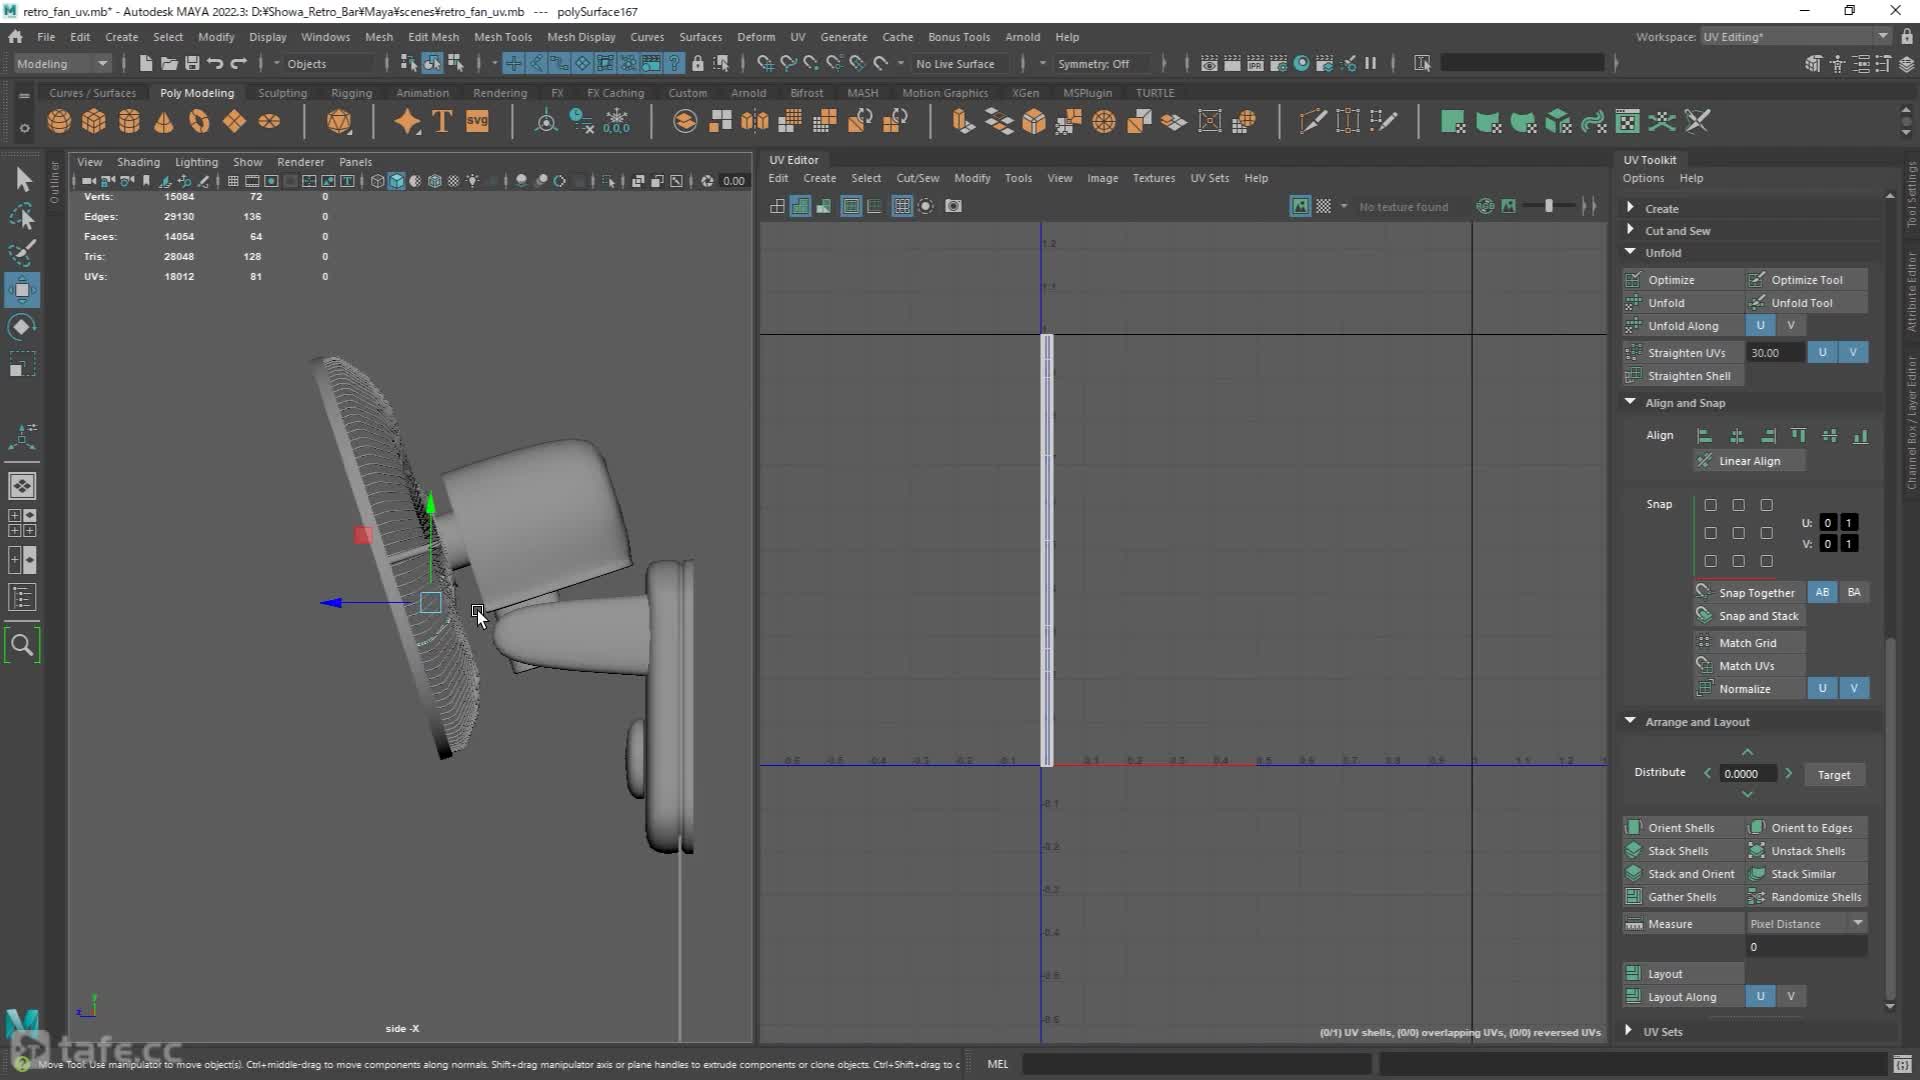Pick the Paint Selection tool
Screen dimensions: 1920x1080
pyautogui.click(x=22, y=252)
